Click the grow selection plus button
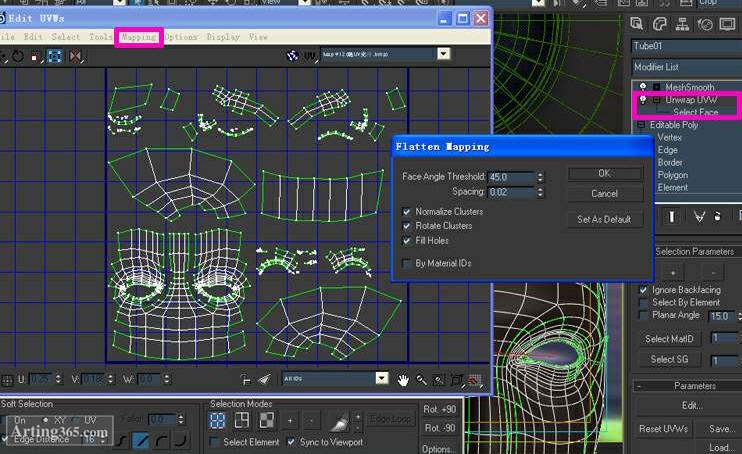Viewport: 742px width, 454px height. pos(290,420)
